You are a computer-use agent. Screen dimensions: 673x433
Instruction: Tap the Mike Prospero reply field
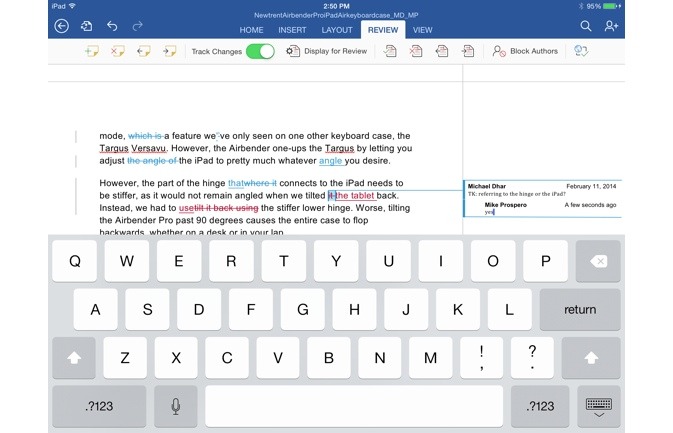(550, 209)
